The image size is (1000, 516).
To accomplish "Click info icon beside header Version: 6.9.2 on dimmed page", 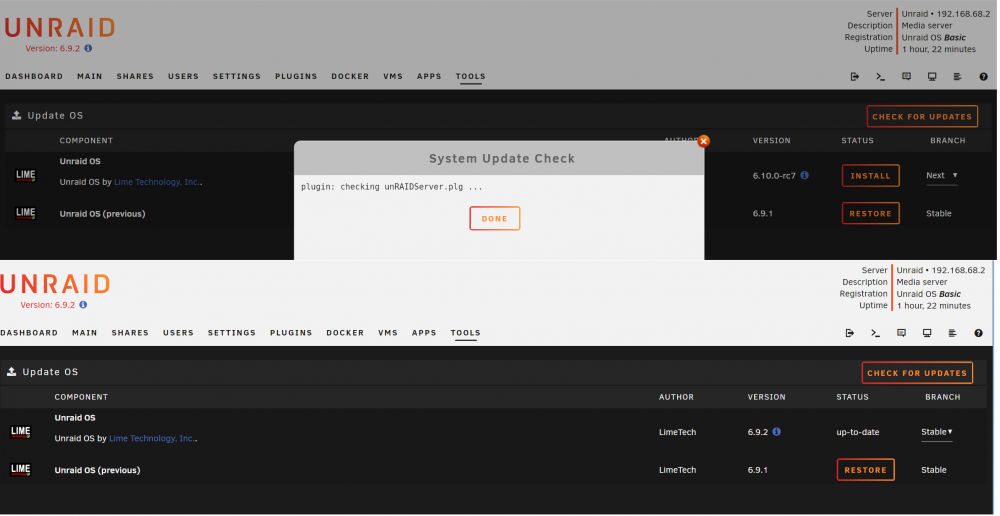I will click(x=88, y=48).
